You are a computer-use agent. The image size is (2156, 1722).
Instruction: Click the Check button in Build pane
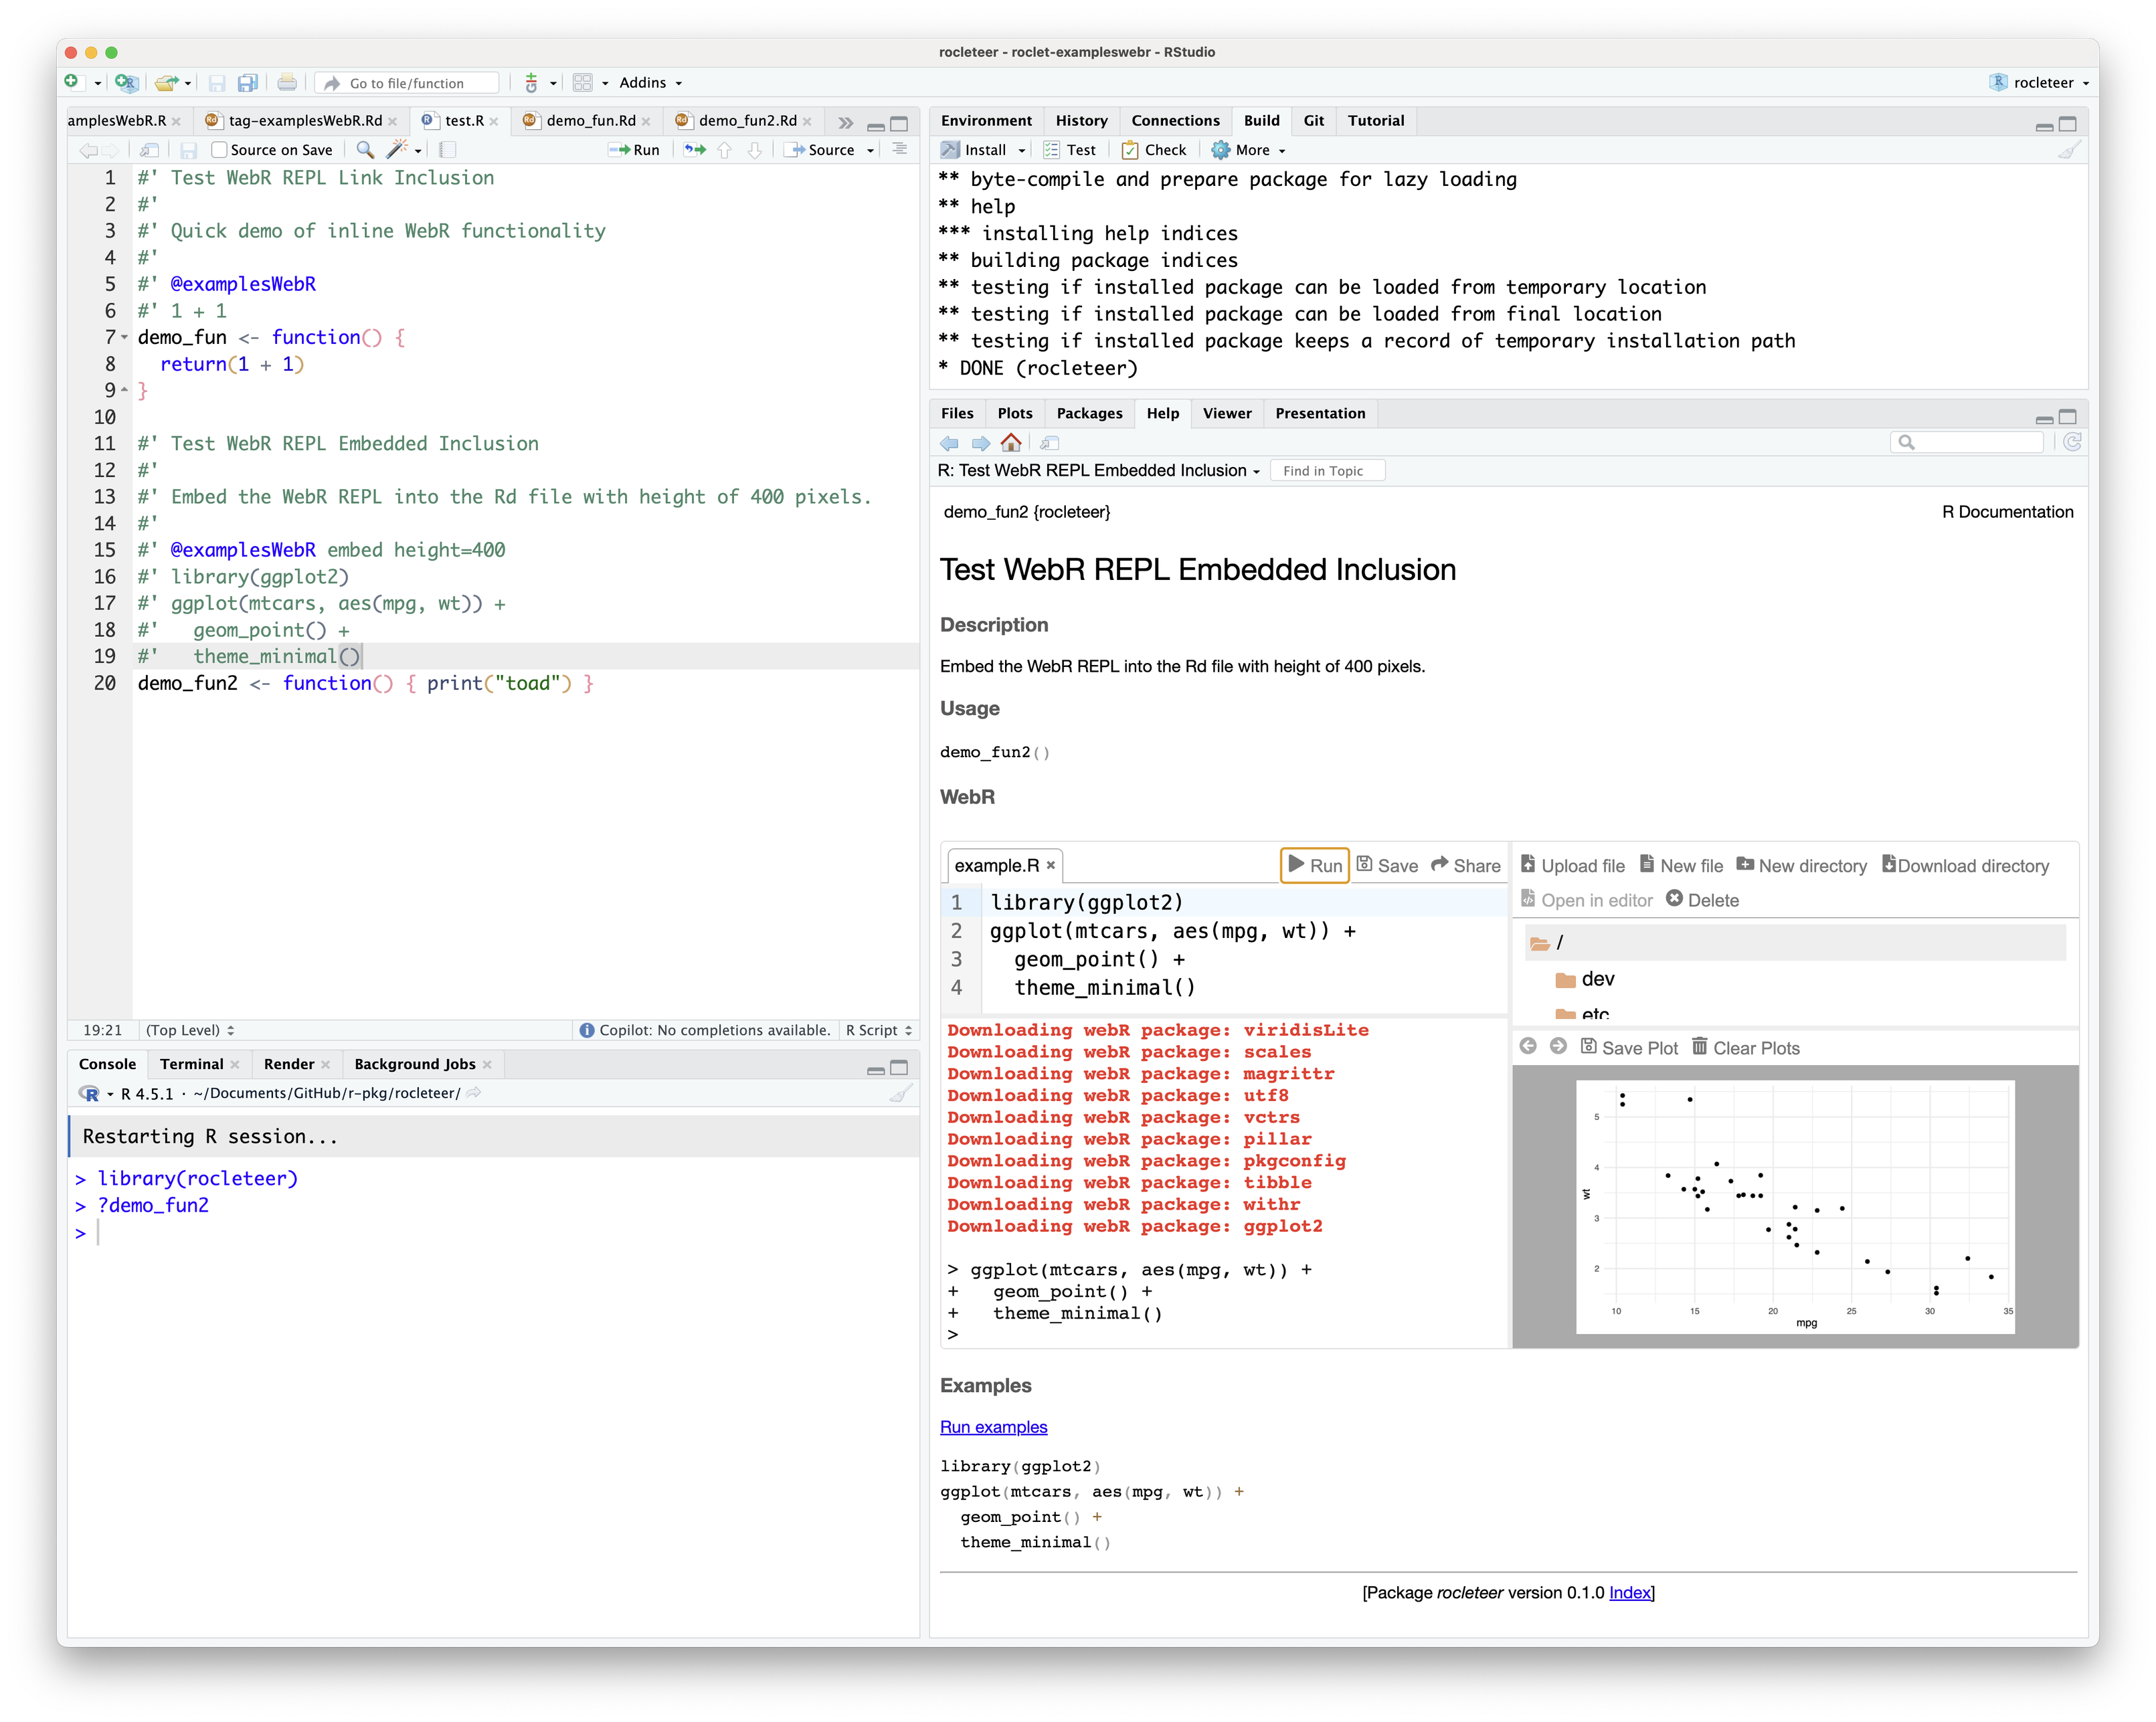1153,150
